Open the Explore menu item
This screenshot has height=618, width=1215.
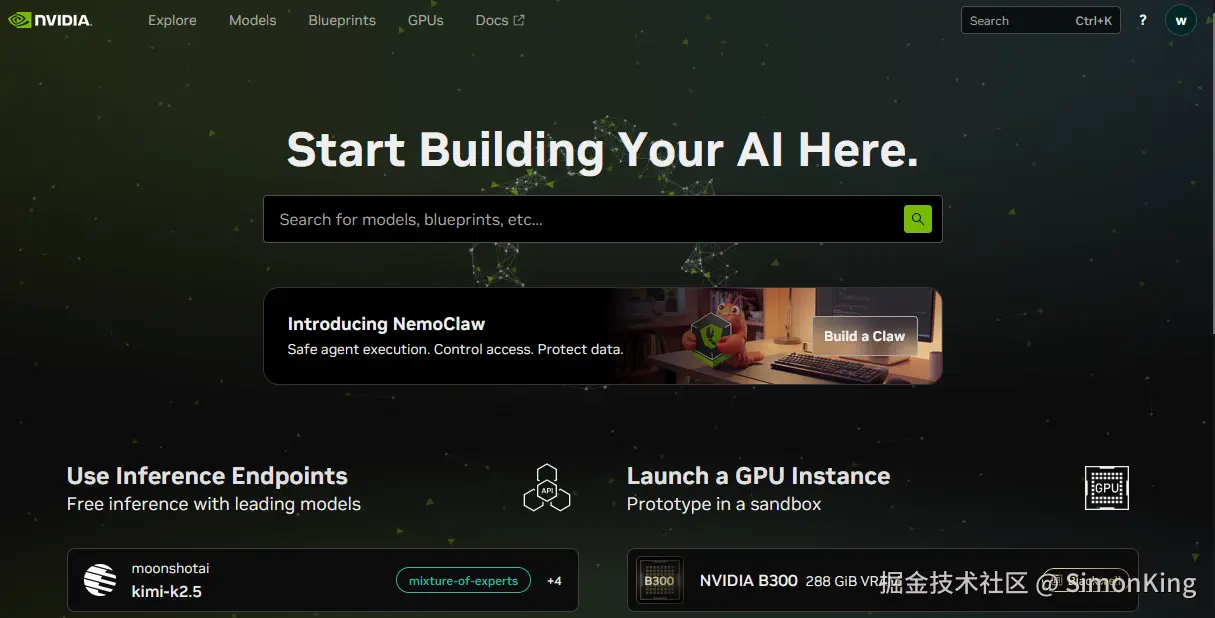(x=172, y=20)
